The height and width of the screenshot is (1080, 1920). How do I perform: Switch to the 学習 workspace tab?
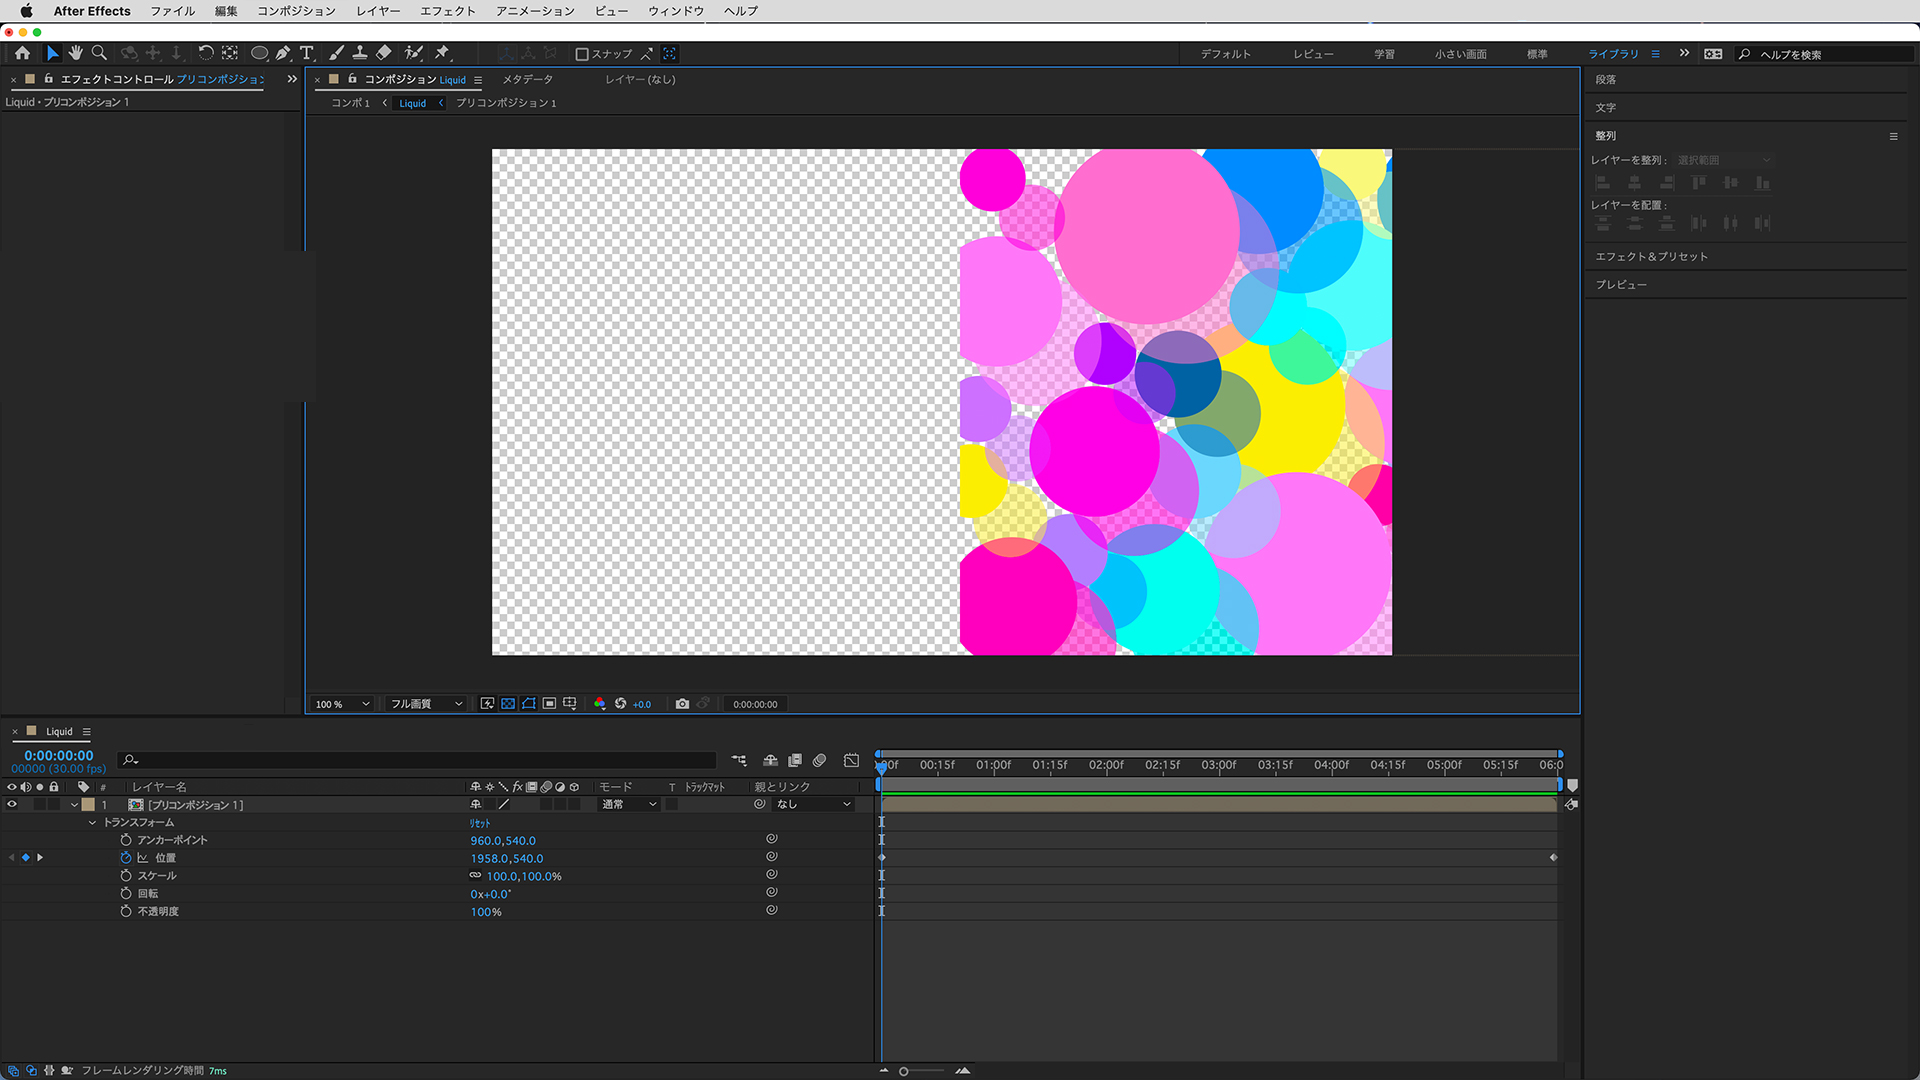tap(1384, 54)
